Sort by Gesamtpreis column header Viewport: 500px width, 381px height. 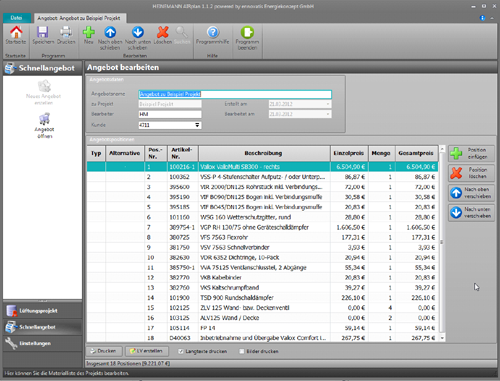416,153
